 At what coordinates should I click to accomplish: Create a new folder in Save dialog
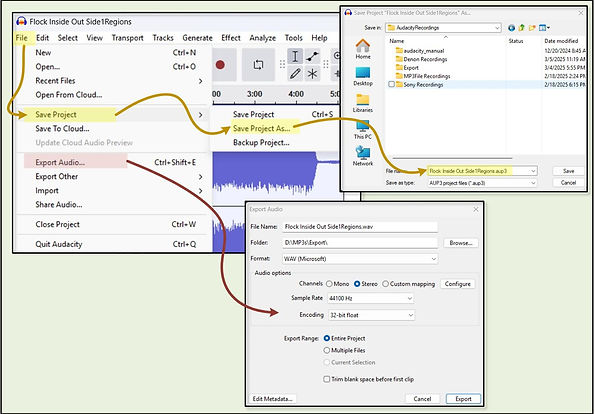(532, 28)
